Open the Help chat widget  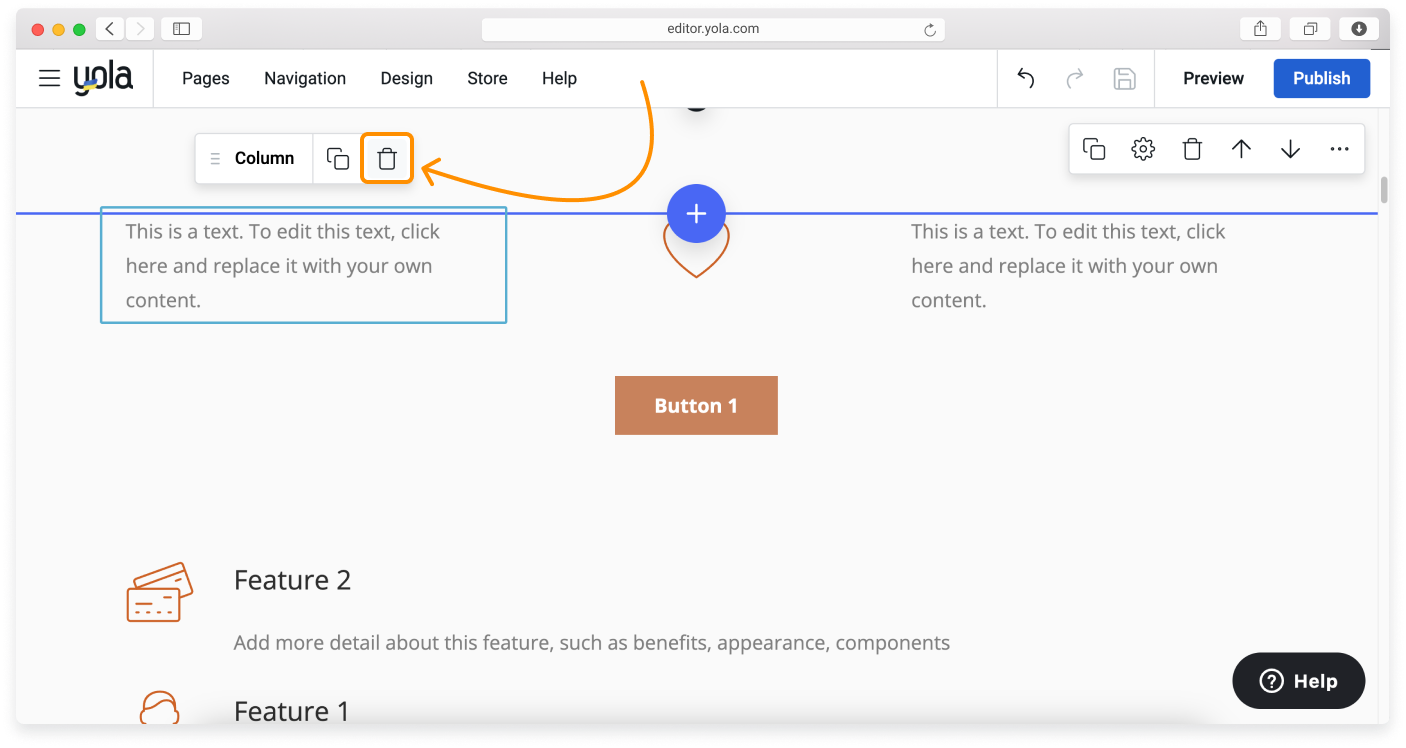1298,681
